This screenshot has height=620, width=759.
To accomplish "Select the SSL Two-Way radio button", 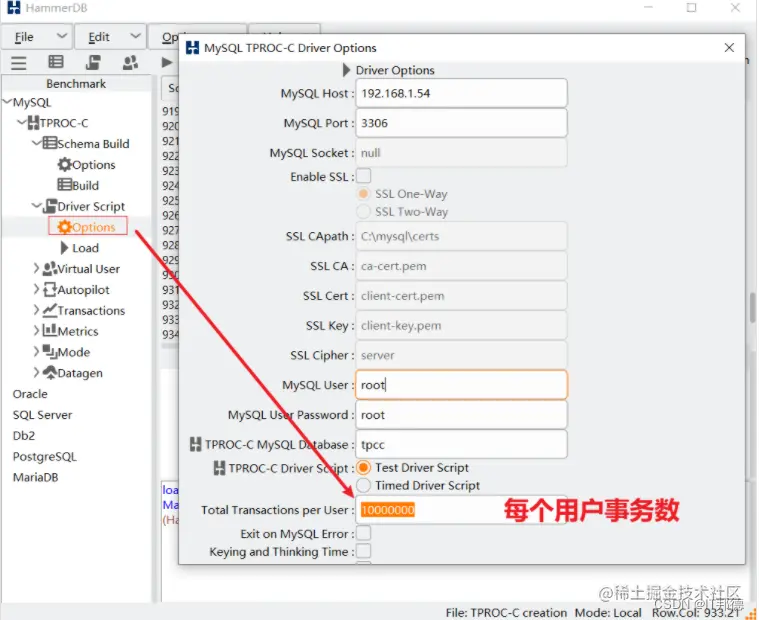I will 363,212.
